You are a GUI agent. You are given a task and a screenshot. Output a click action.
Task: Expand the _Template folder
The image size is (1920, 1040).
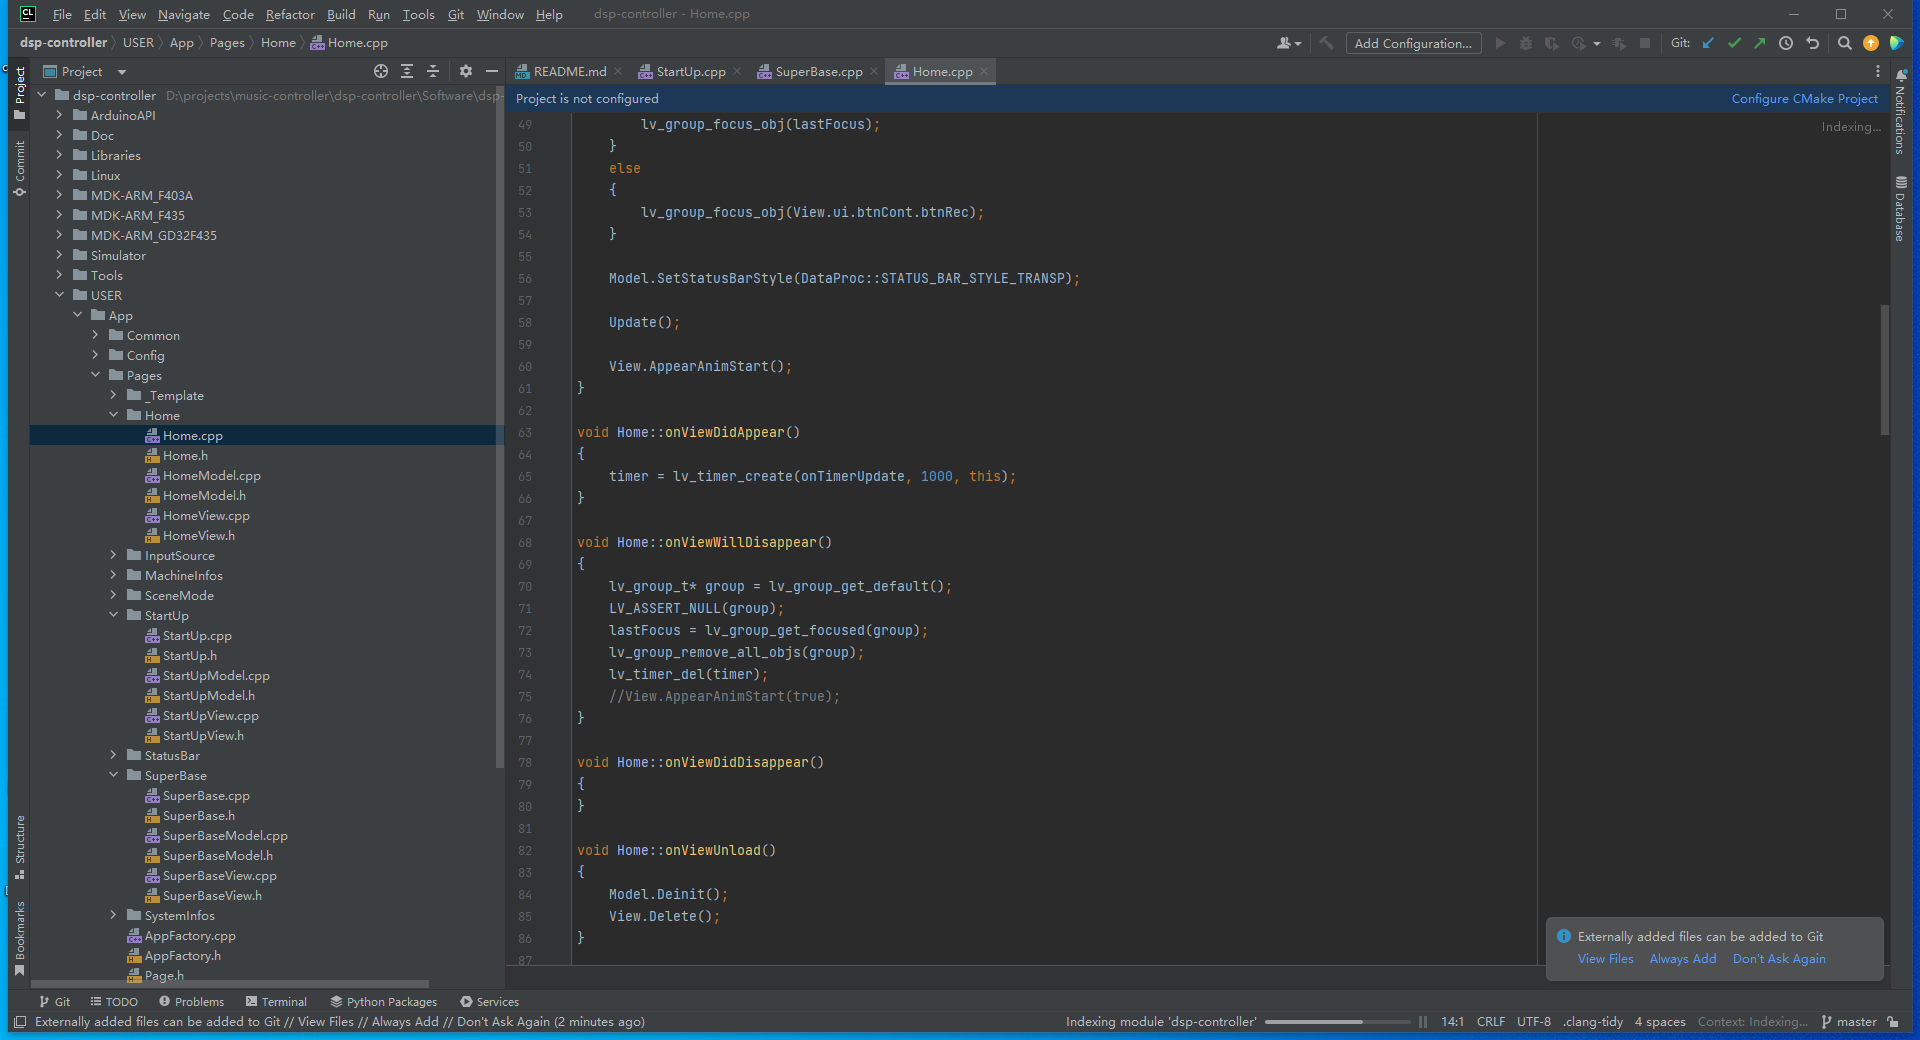point(113,395)
